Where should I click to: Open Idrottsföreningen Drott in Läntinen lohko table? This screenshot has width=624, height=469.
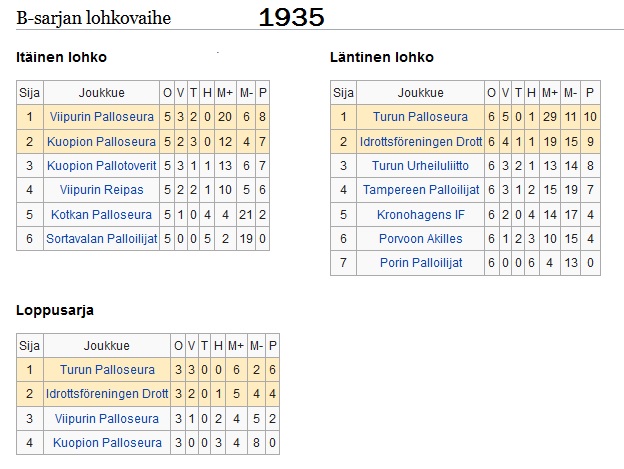pyautogui.click(x=420, y=142)
